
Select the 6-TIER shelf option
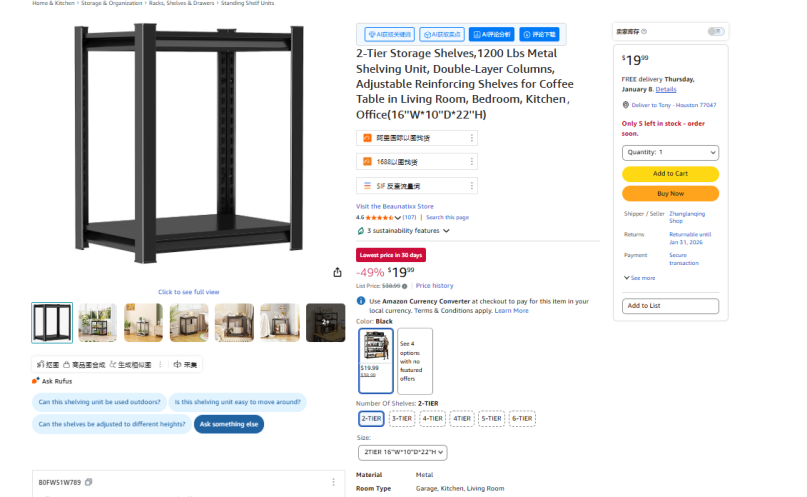(522, 419)
